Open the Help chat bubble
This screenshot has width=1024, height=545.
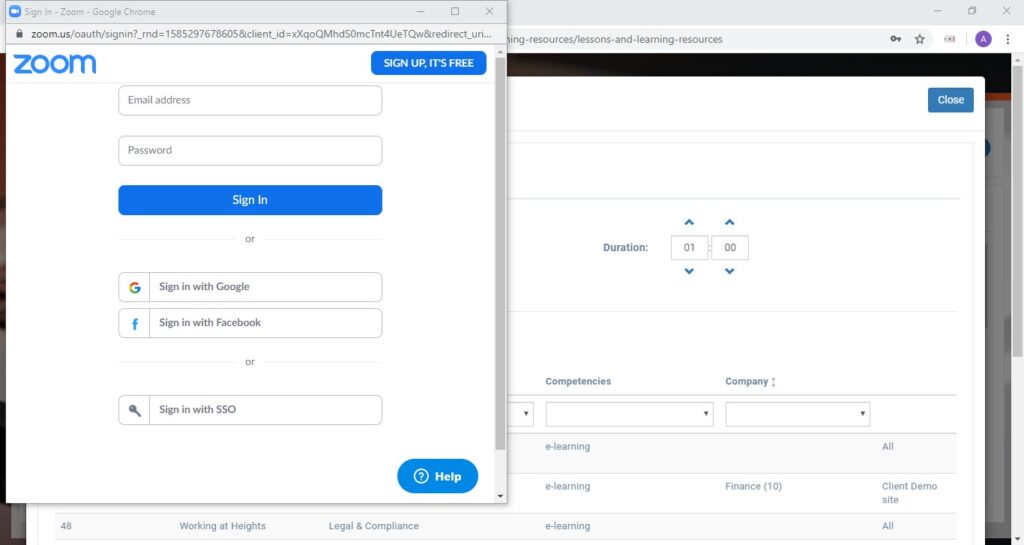[438, 476]
